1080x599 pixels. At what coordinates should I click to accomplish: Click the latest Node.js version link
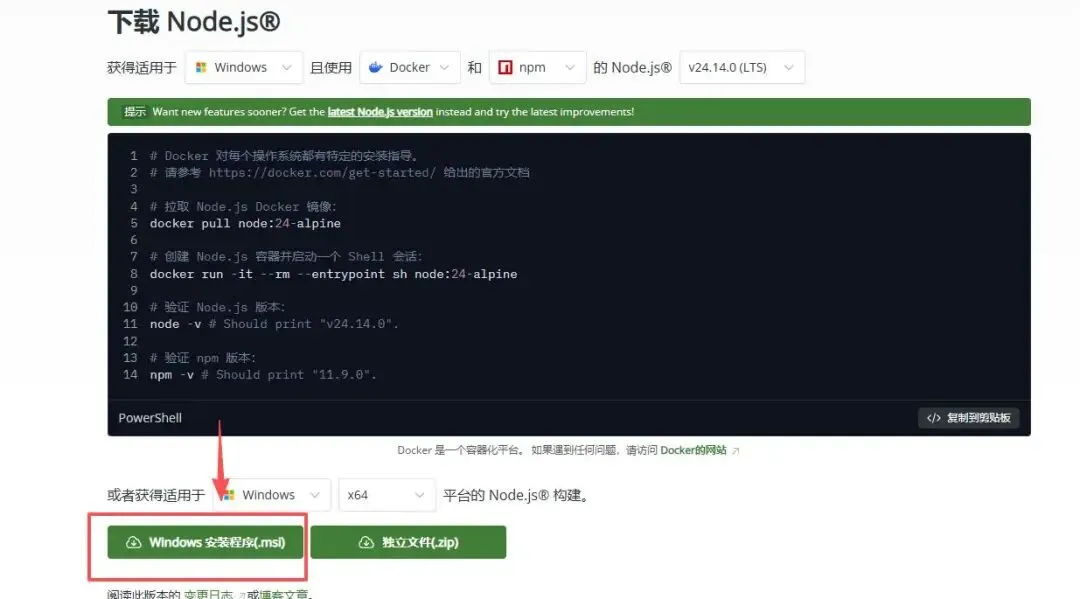[x=380, y=112]
